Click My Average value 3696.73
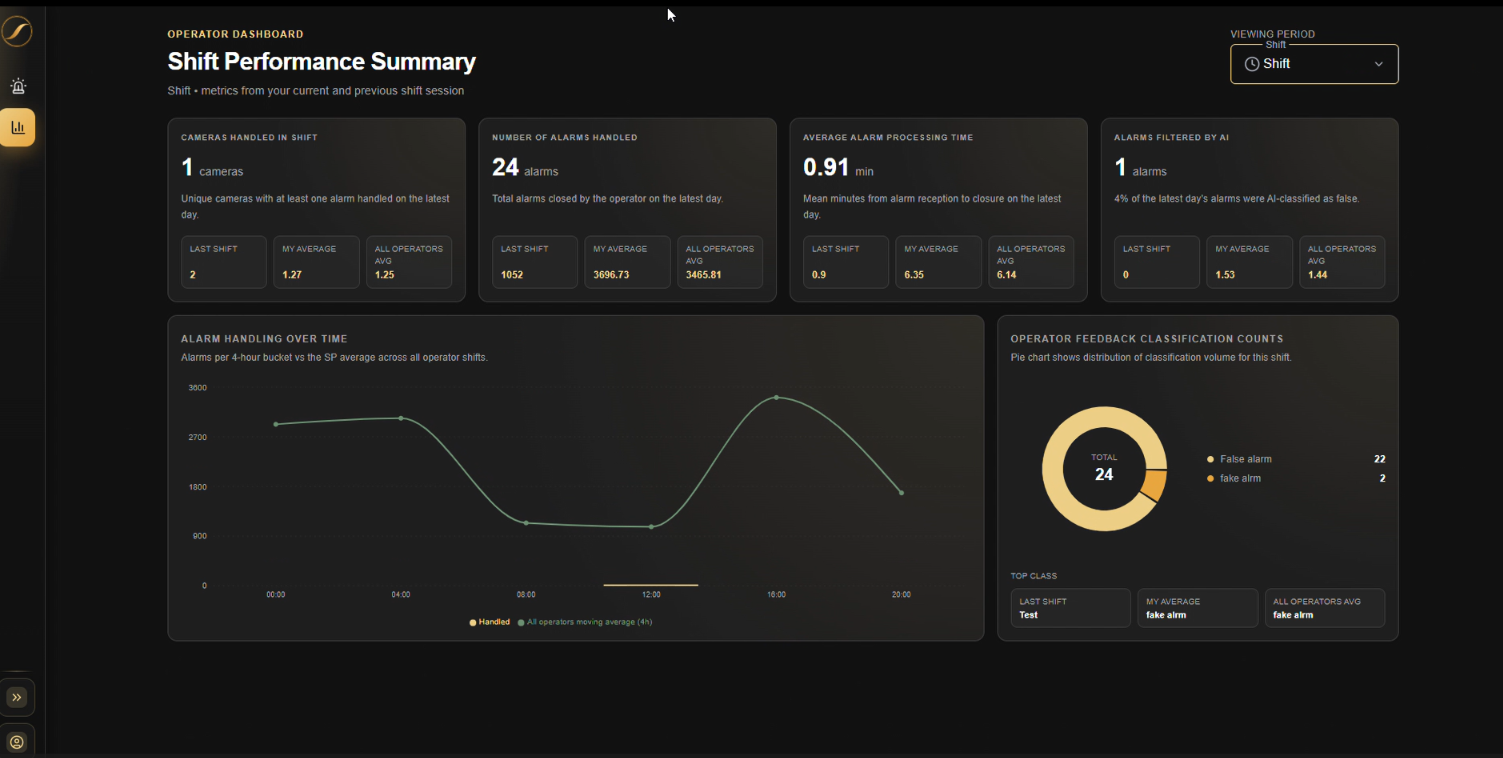 (x=611, y=274)
